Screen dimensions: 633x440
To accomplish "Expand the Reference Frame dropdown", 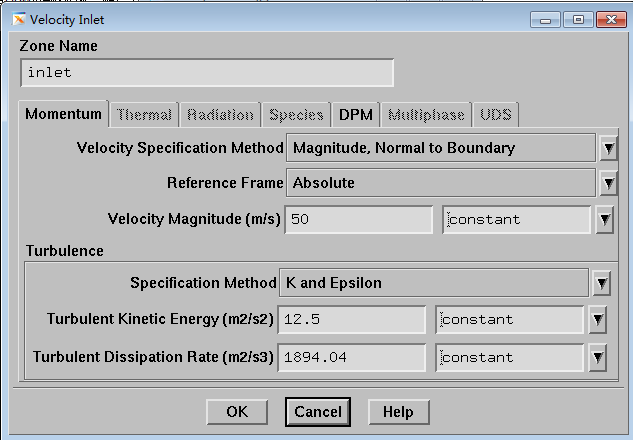I will point(606,184).
